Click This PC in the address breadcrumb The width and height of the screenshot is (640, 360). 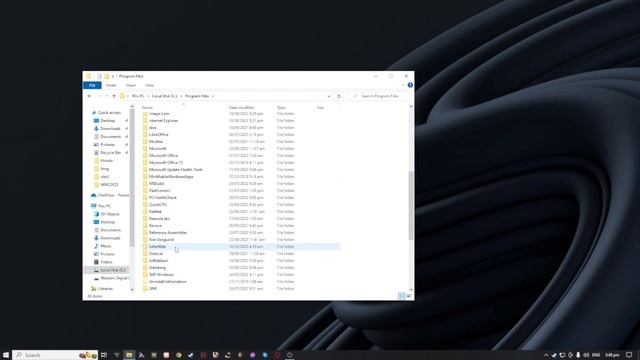(x=138, y=96)
